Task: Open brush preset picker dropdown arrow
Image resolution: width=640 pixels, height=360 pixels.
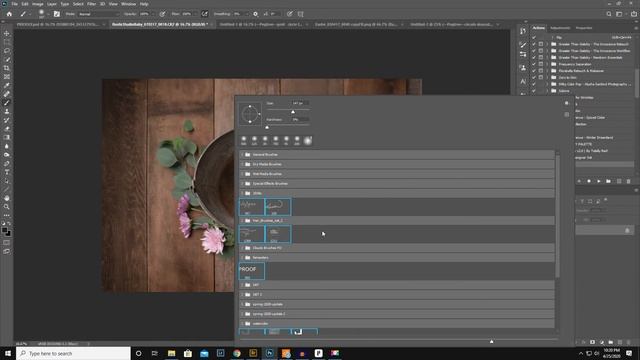Action: [48, 14]
